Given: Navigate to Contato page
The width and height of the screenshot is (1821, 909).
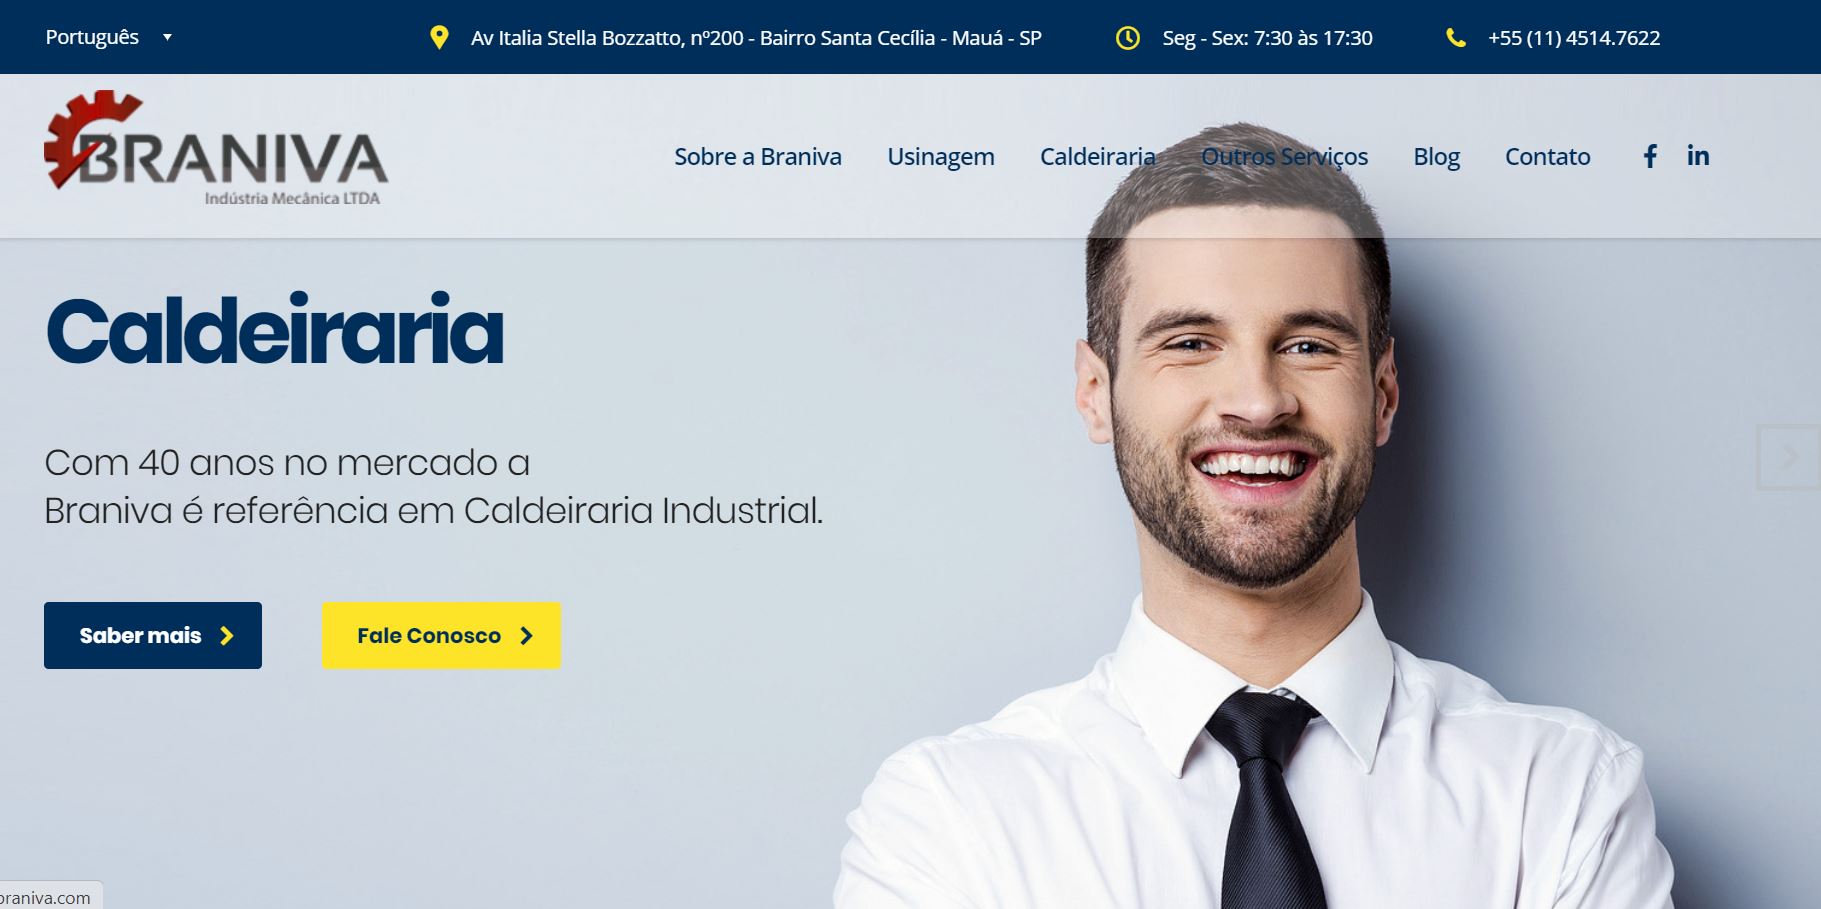Looking at the screenshot, I should coord(1547,156).
